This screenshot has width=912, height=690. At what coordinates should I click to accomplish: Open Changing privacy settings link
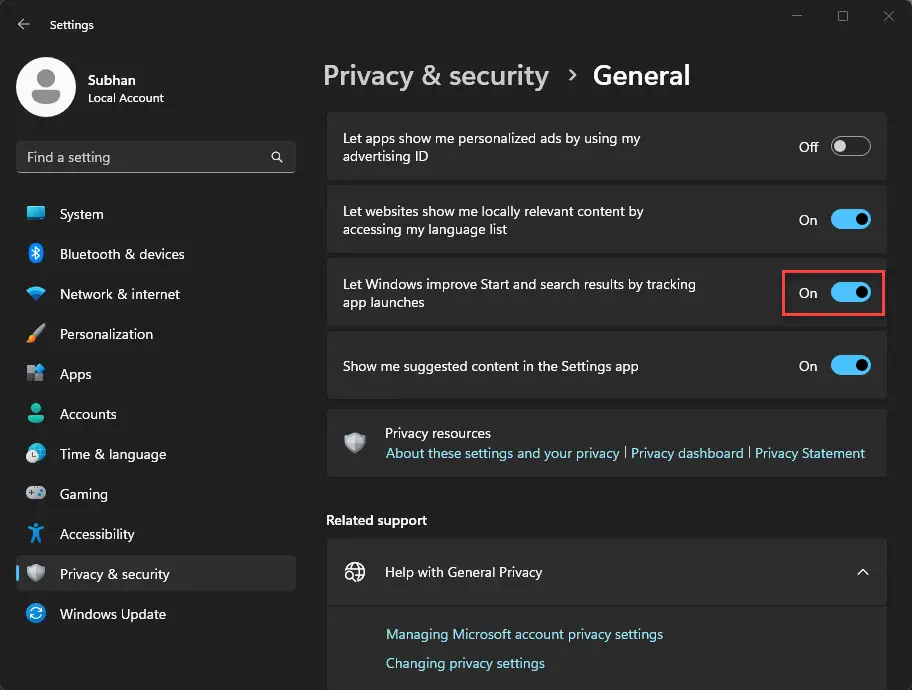coord(465,663)
